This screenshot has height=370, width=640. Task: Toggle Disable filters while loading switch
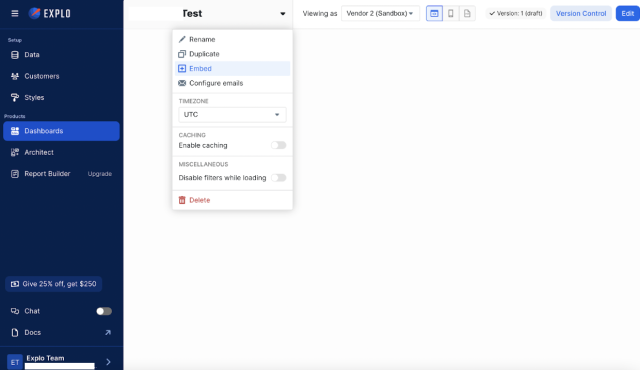click(x=278, y=178)
